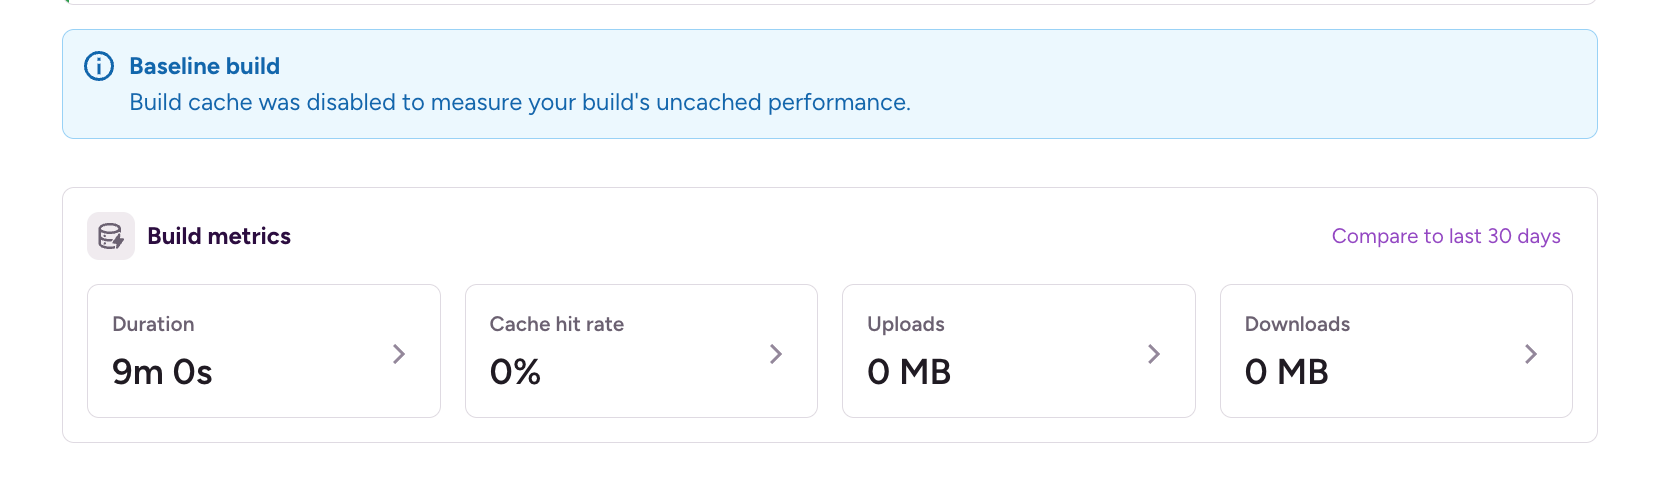Click the Baseline build heading

(x=205, y=66)
